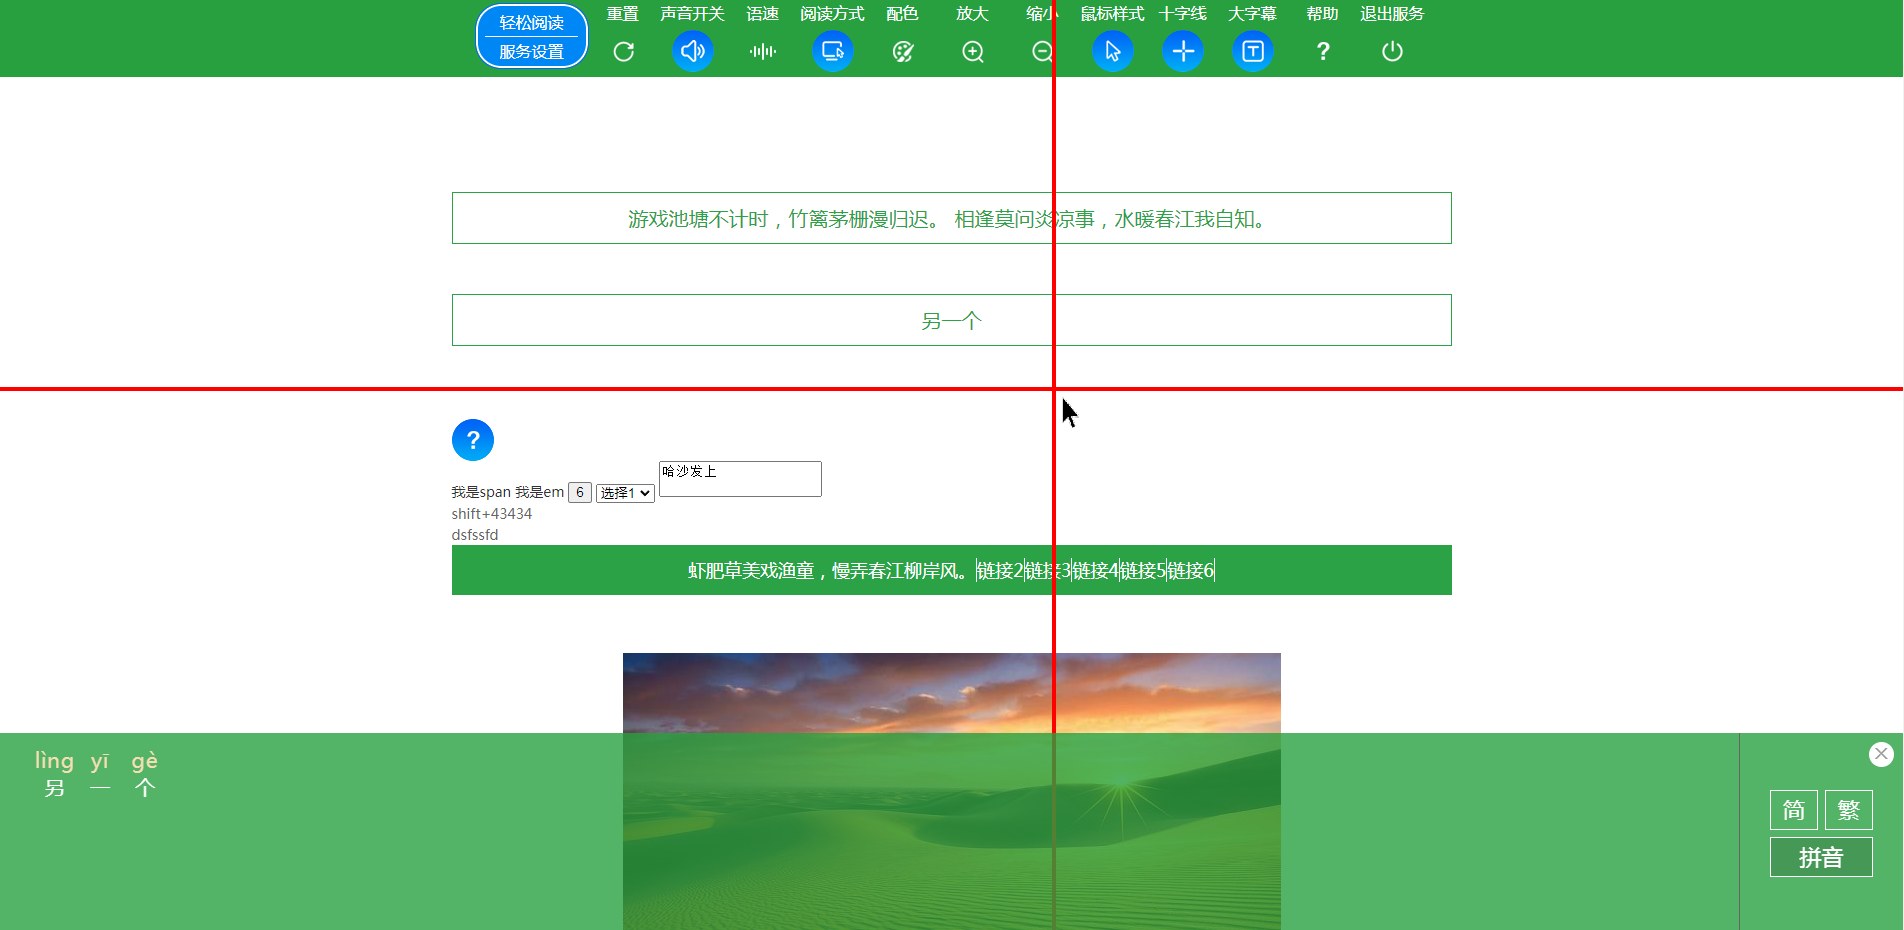
Task: Open the 链接6 link
Action: [x=1191, y=571]
